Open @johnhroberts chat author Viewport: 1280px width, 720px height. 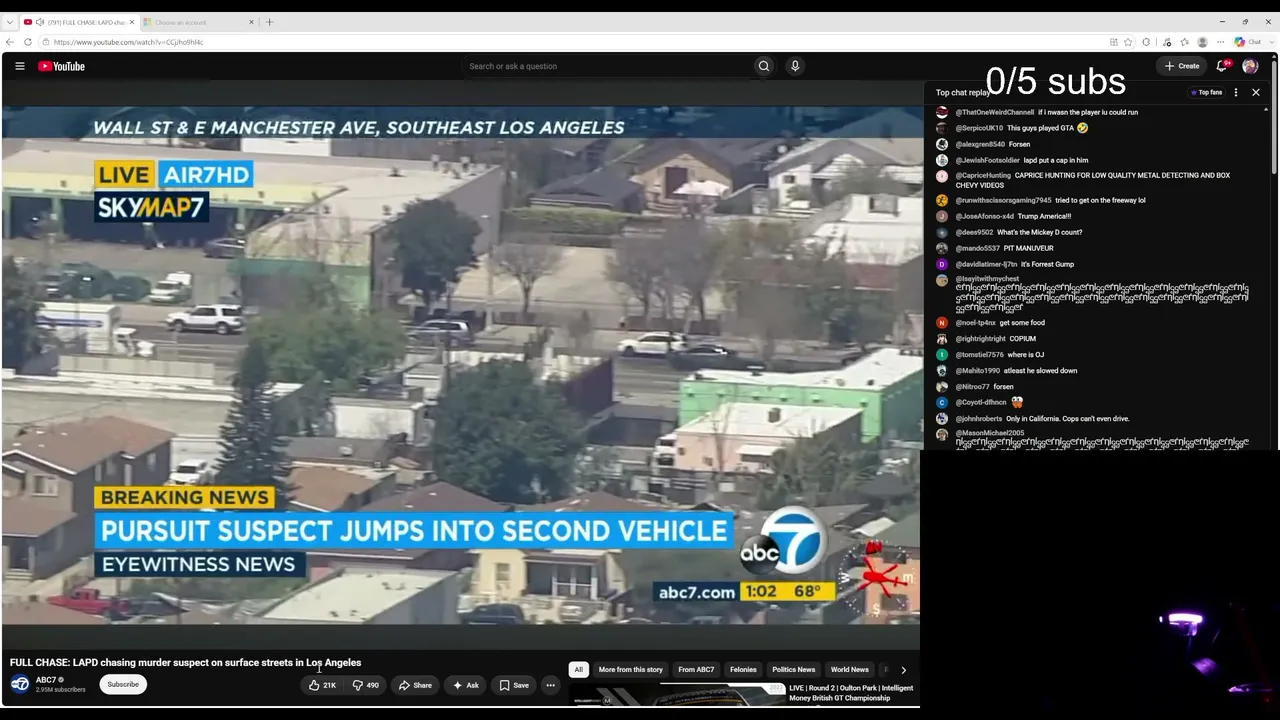click(979, 419)
